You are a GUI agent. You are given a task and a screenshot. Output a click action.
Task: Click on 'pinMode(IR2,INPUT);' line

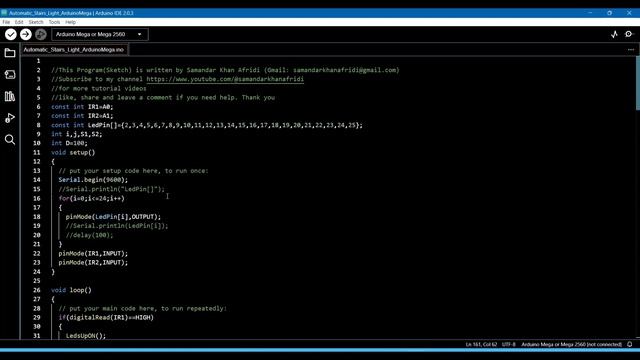point(93,263)
